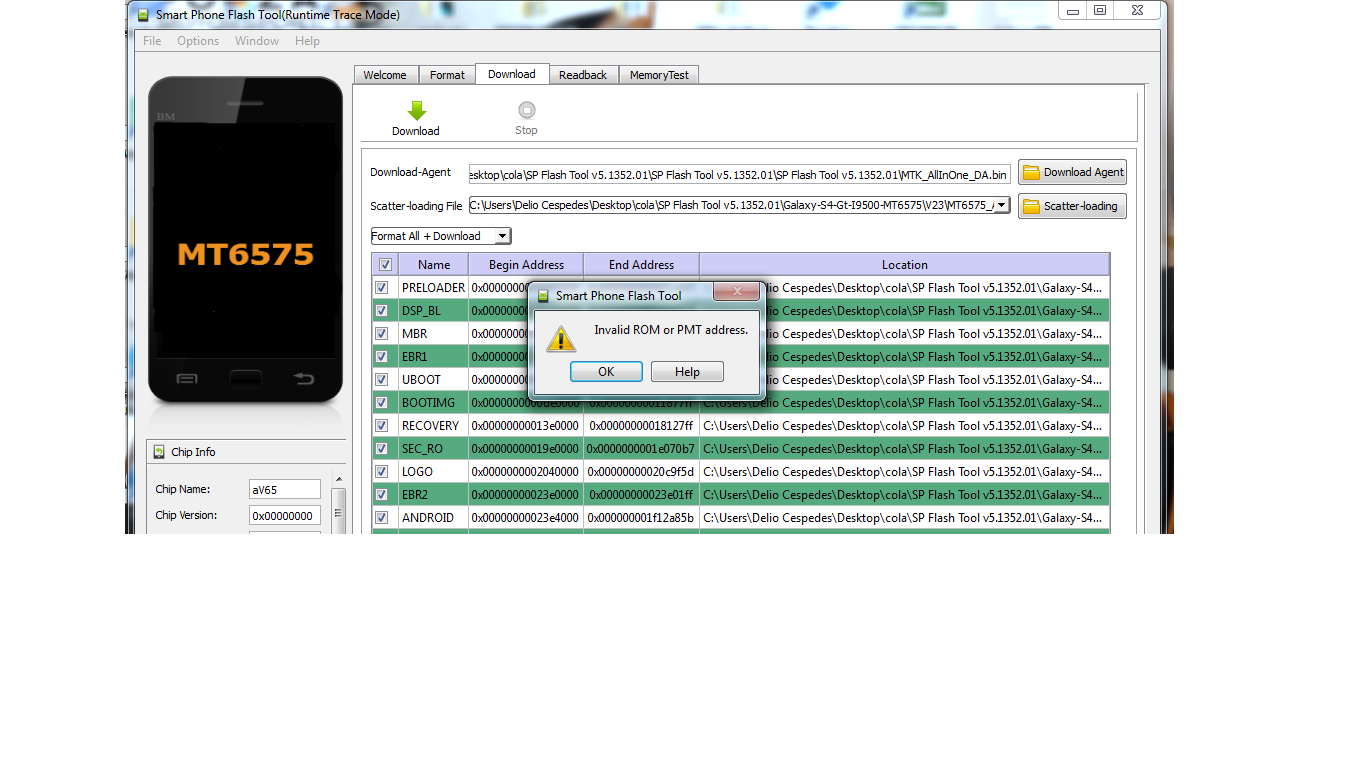
Task: Switch to the Readback tab
Action: (582, 75)
